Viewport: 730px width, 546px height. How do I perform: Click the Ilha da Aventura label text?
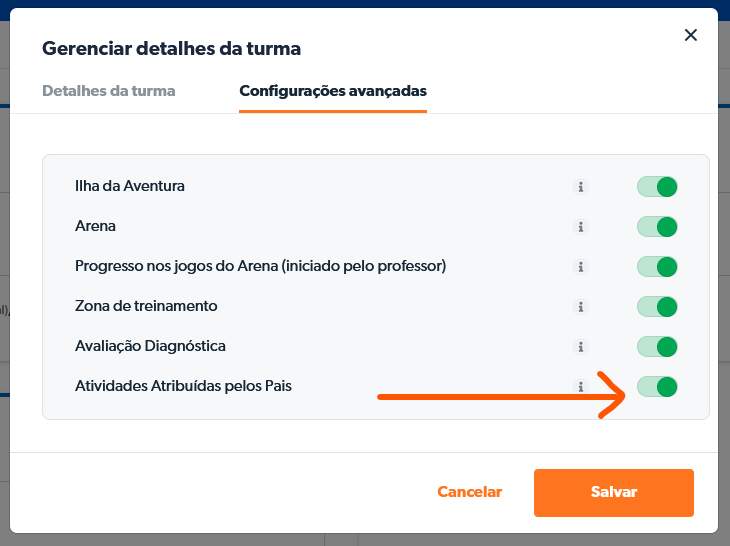[x=129, y=186]
